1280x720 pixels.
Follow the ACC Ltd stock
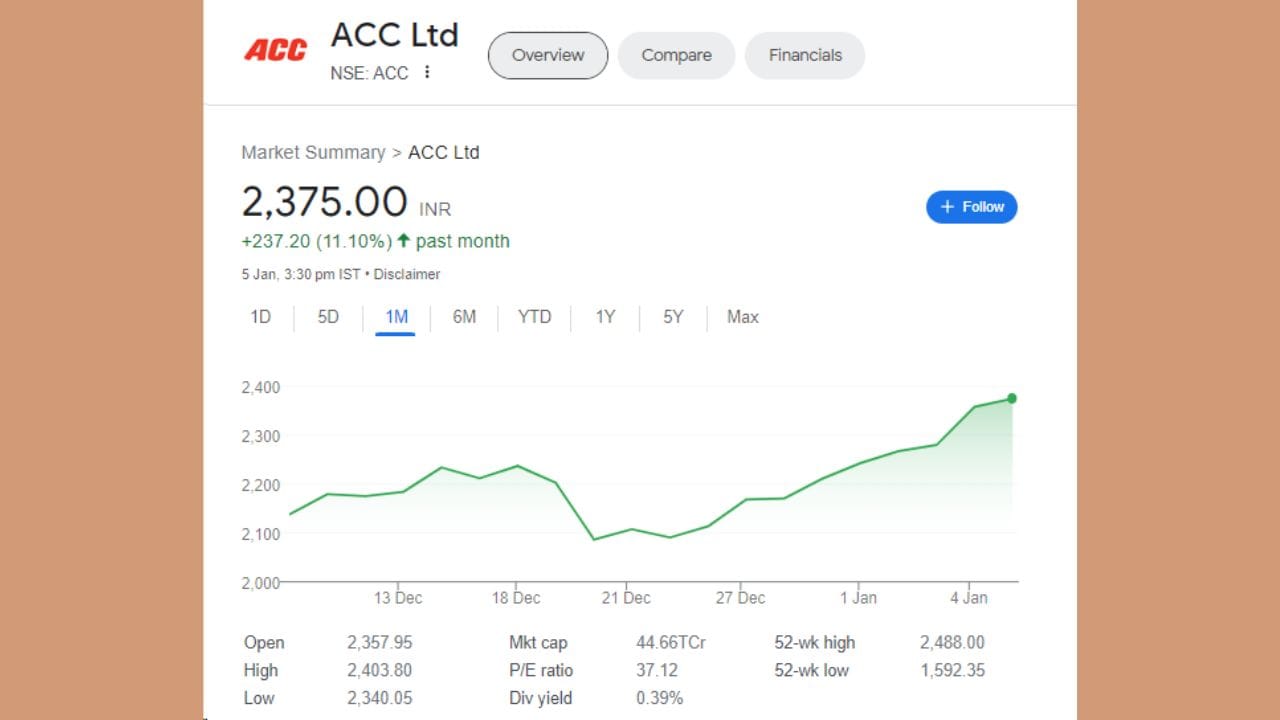point(971,207)
